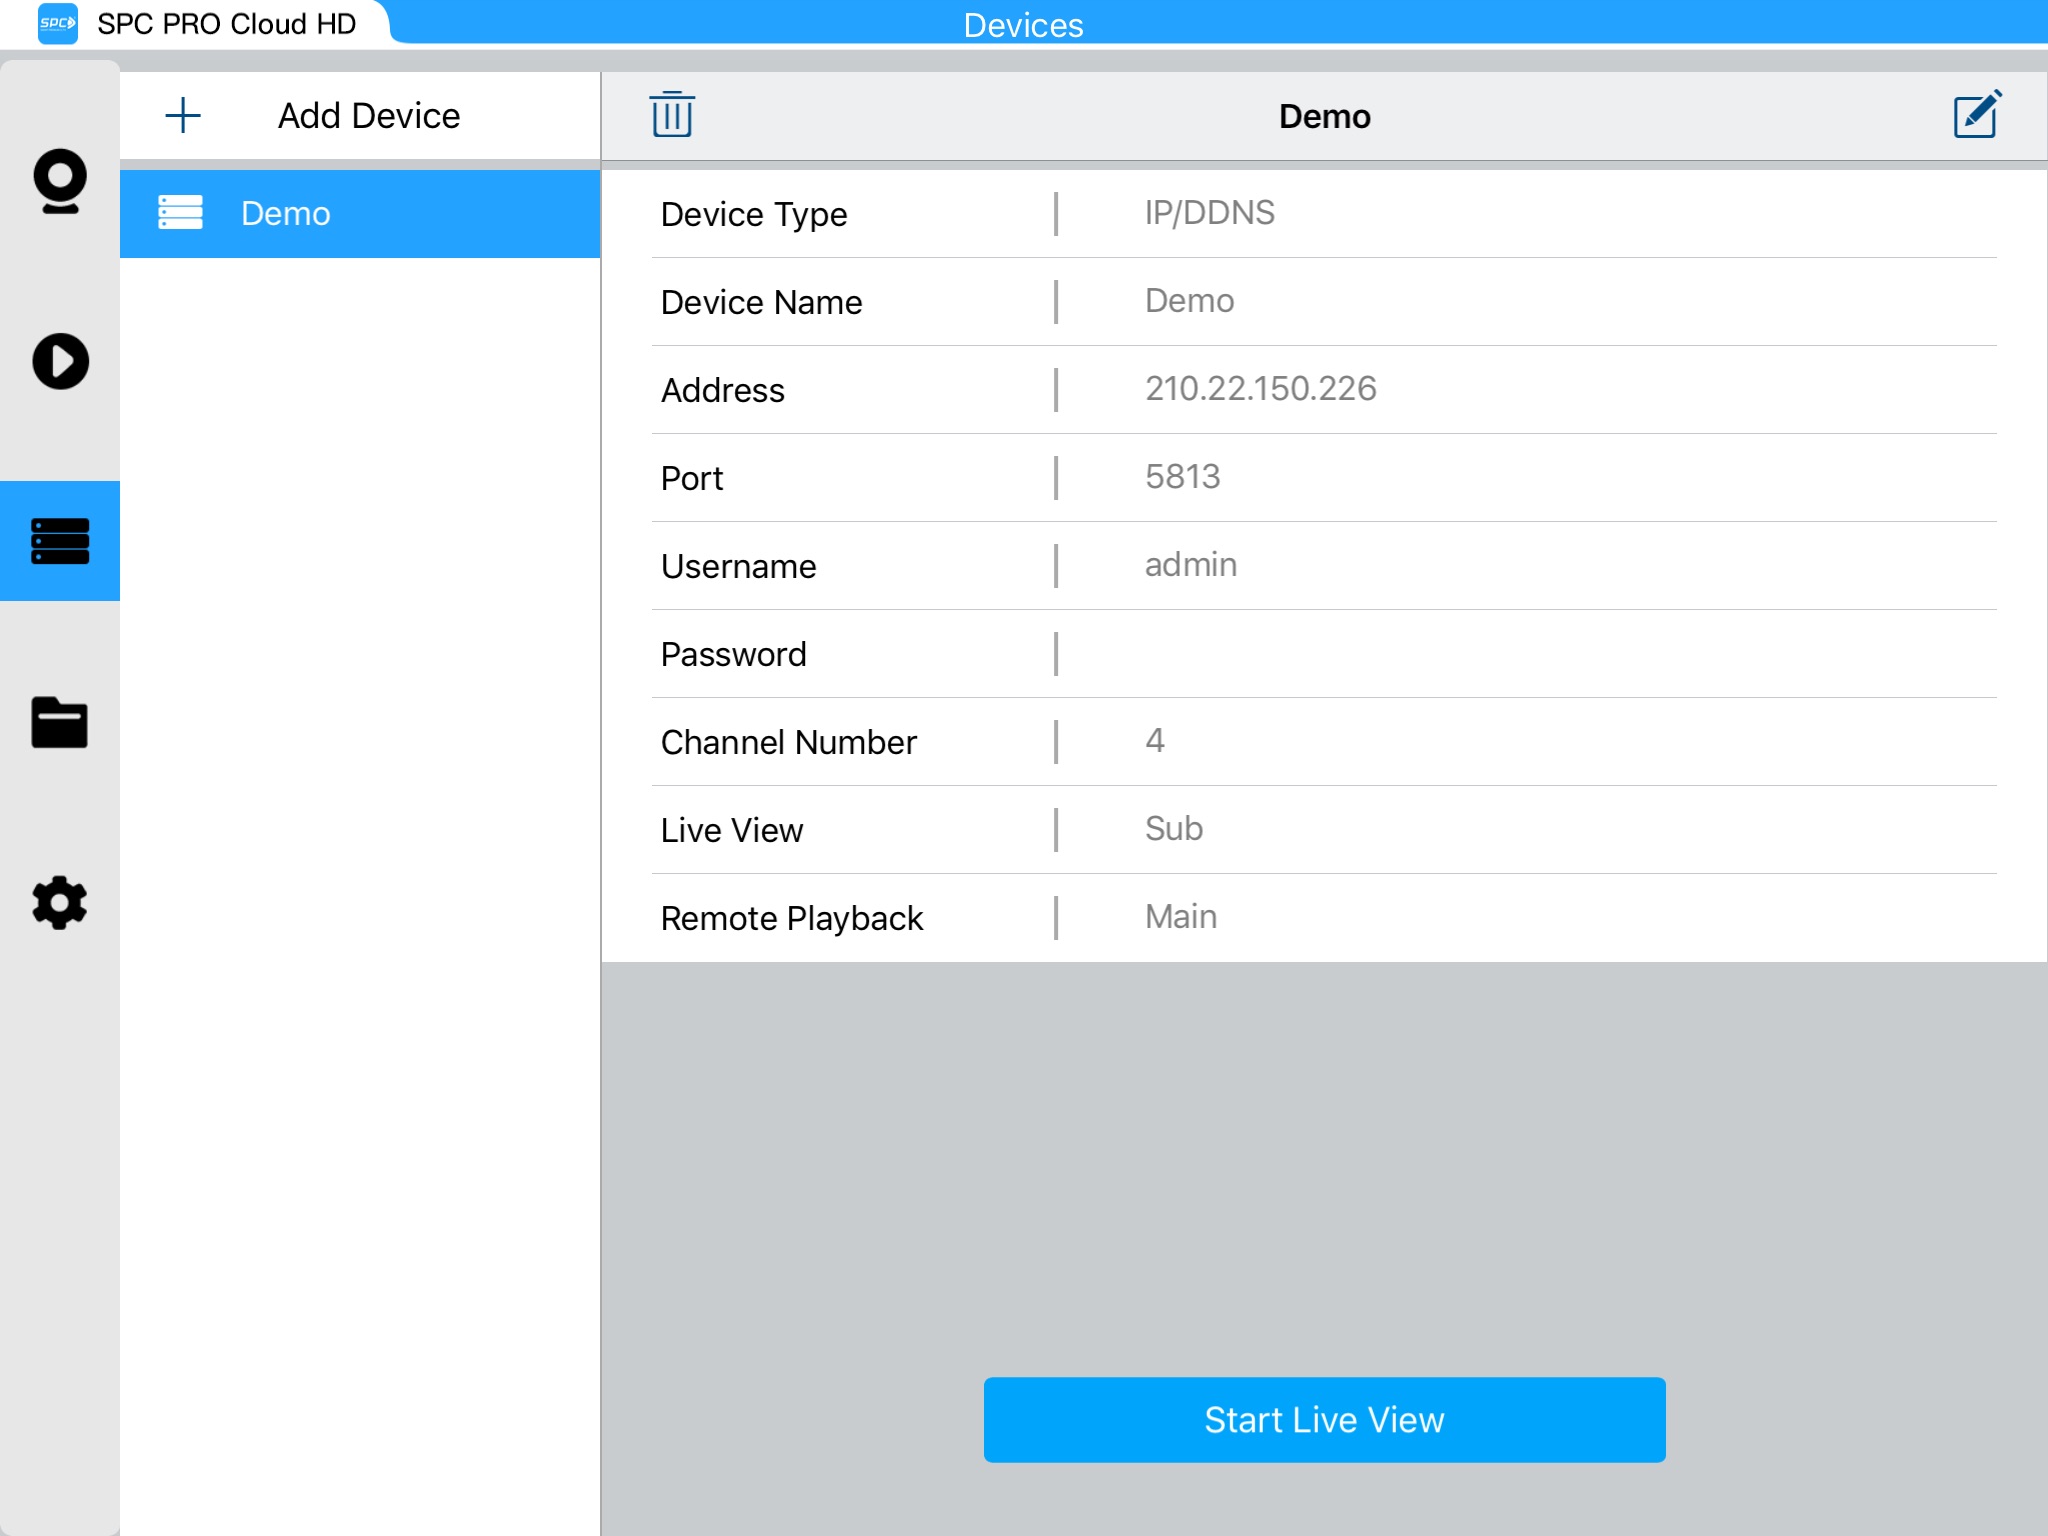The height and width of the screenshot is (1536, 2048).
Task: Click the Username field showing admin
Action: coord(1190,565)
